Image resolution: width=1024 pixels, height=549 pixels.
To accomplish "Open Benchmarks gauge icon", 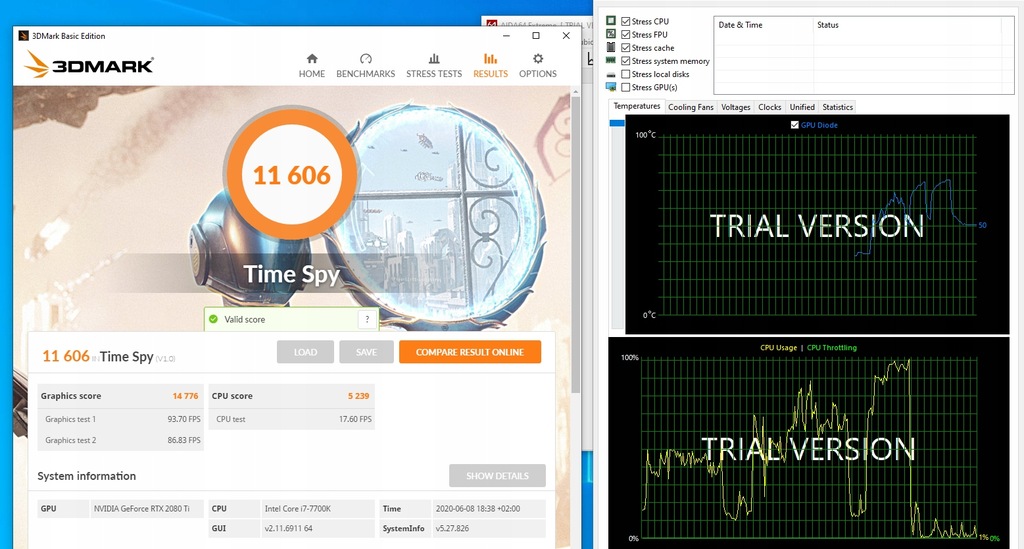I will (x=366, y=59).
